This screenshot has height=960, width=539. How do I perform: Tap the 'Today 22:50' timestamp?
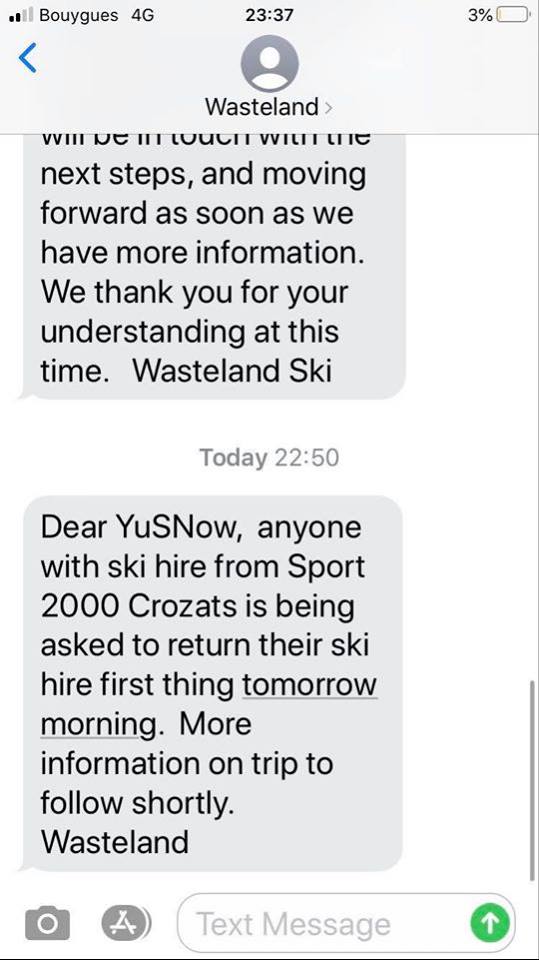(x=269, y=458)
